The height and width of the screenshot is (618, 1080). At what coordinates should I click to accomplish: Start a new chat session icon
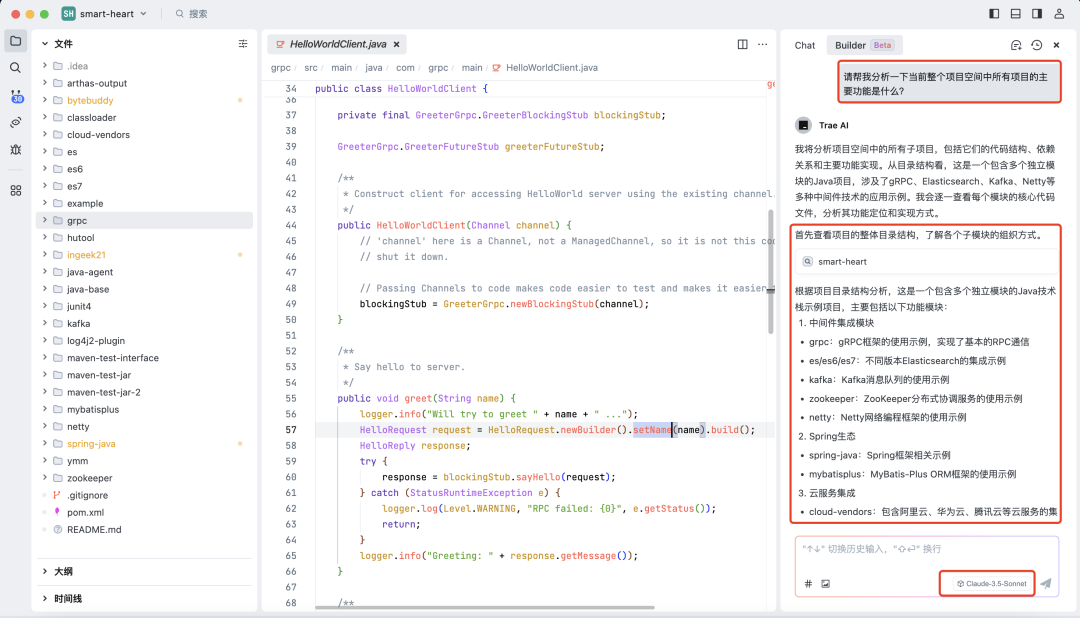click(1016, 45)
